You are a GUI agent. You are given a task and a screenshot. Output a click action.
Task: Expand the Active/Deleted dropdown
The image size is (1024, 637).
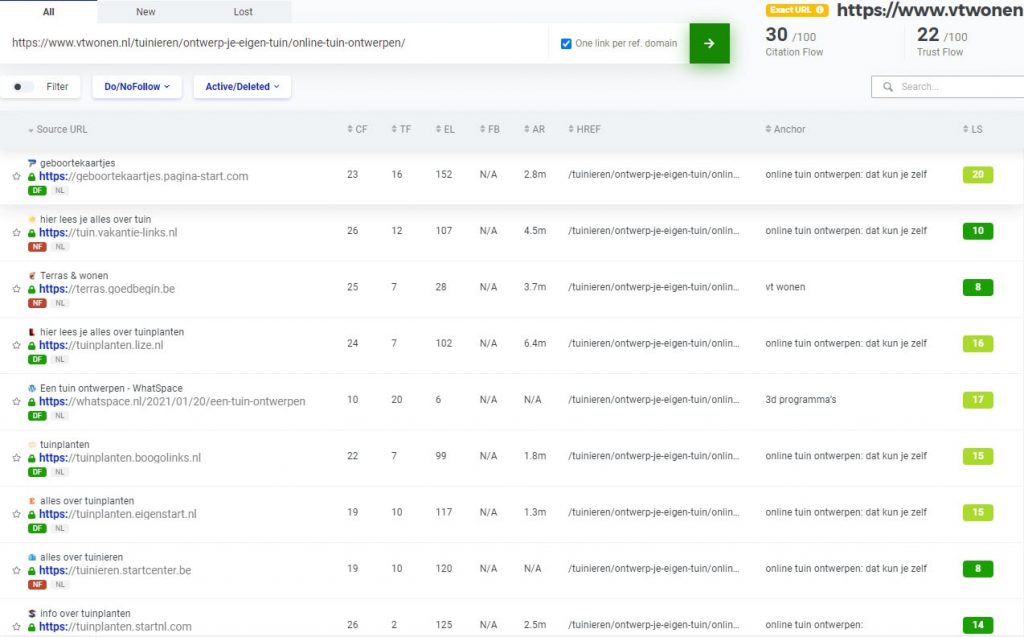(x=242, y=87)
